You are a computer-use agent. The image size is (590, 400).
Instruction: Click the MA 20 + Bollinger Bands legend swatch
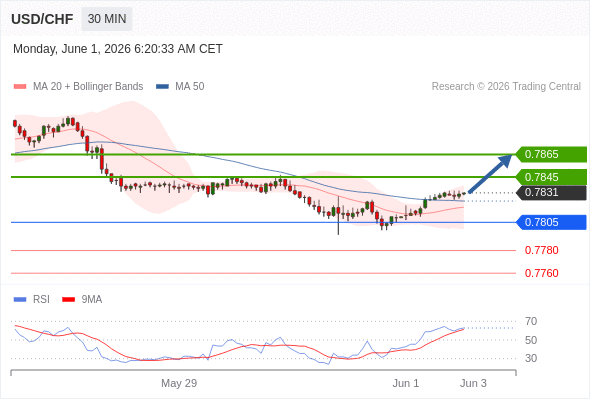20,87
